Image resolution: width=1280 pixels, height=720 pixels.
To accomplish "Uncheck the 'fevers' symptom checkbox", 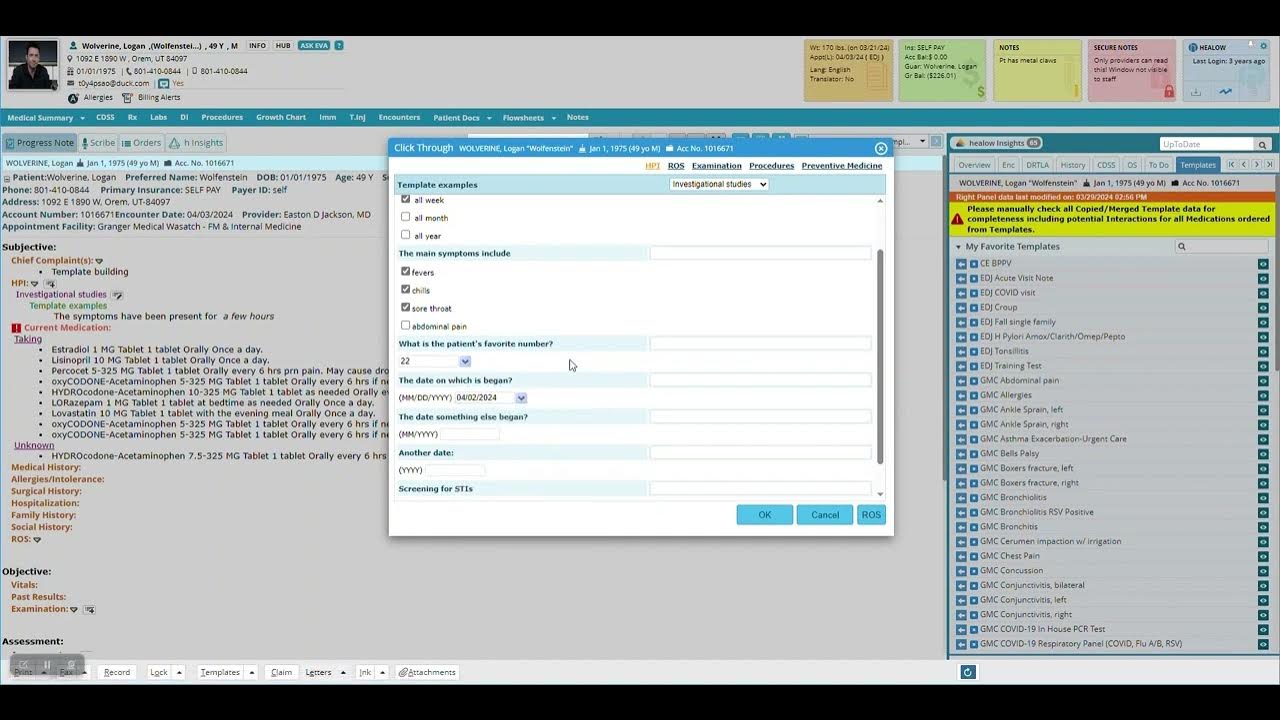I will 405,271.
